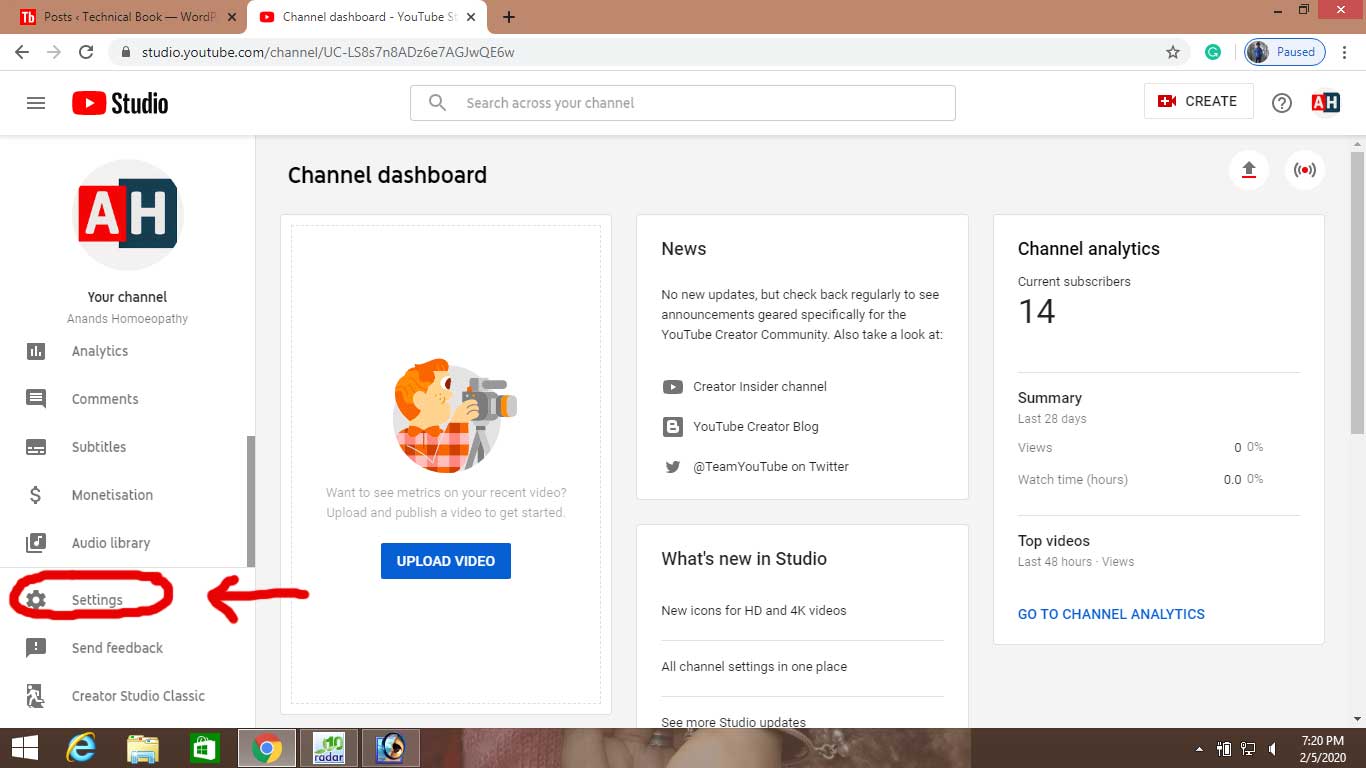Switch to the WordPress Posts browser tab
Screen dimensions: 1366x768
coord(125,17)
